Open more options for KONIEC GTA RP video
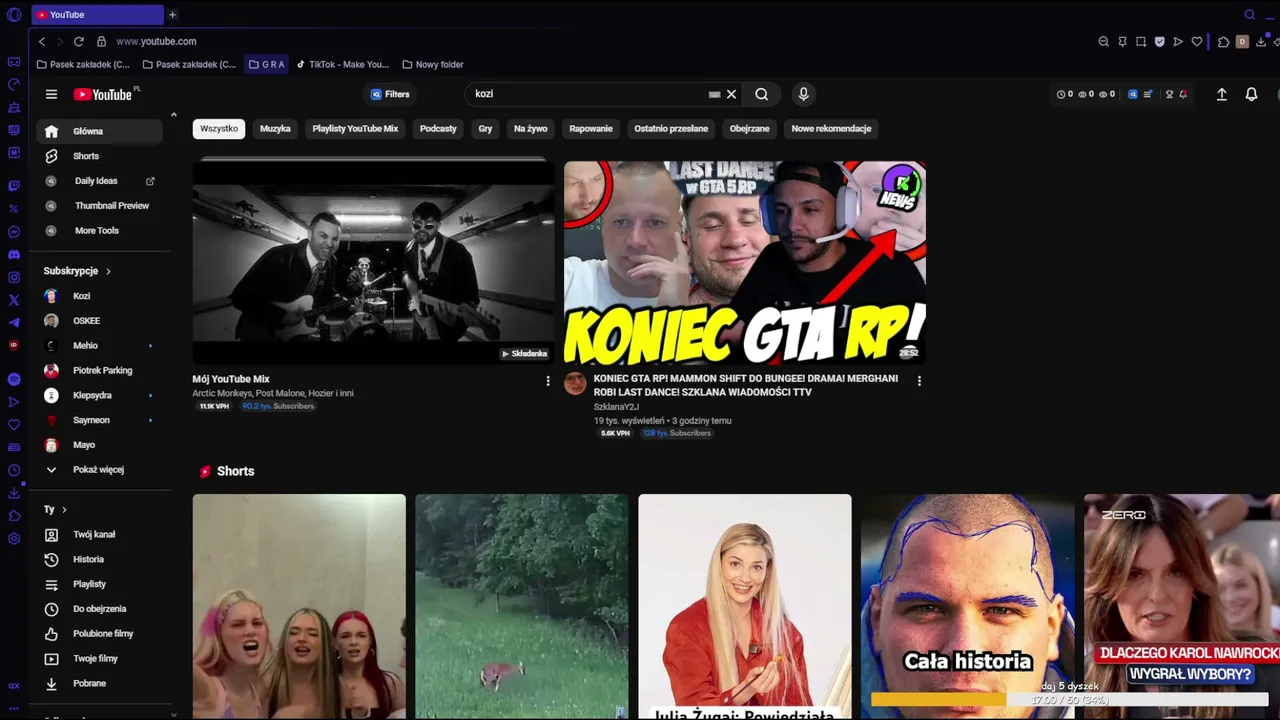The width and height of the screenshot is (1280, 720). (919, 381)
